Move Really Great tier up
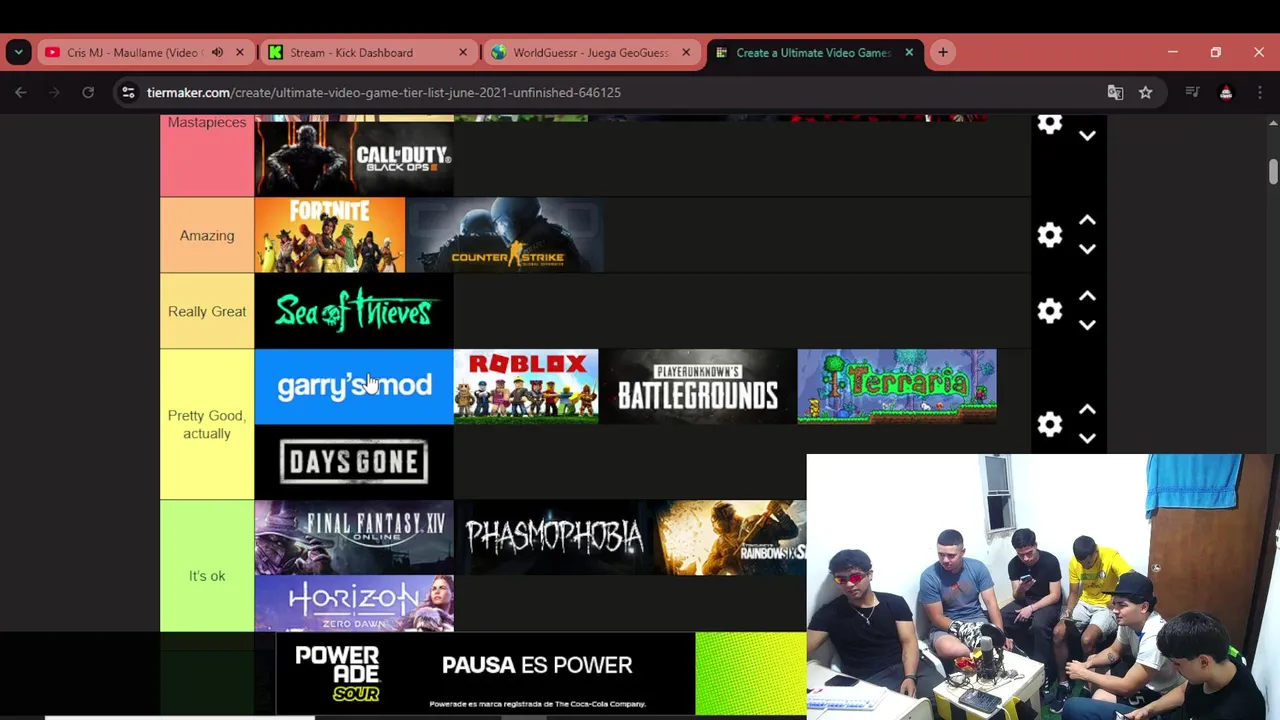This screenshot has height=720, width=1280. pos(1087,297)
